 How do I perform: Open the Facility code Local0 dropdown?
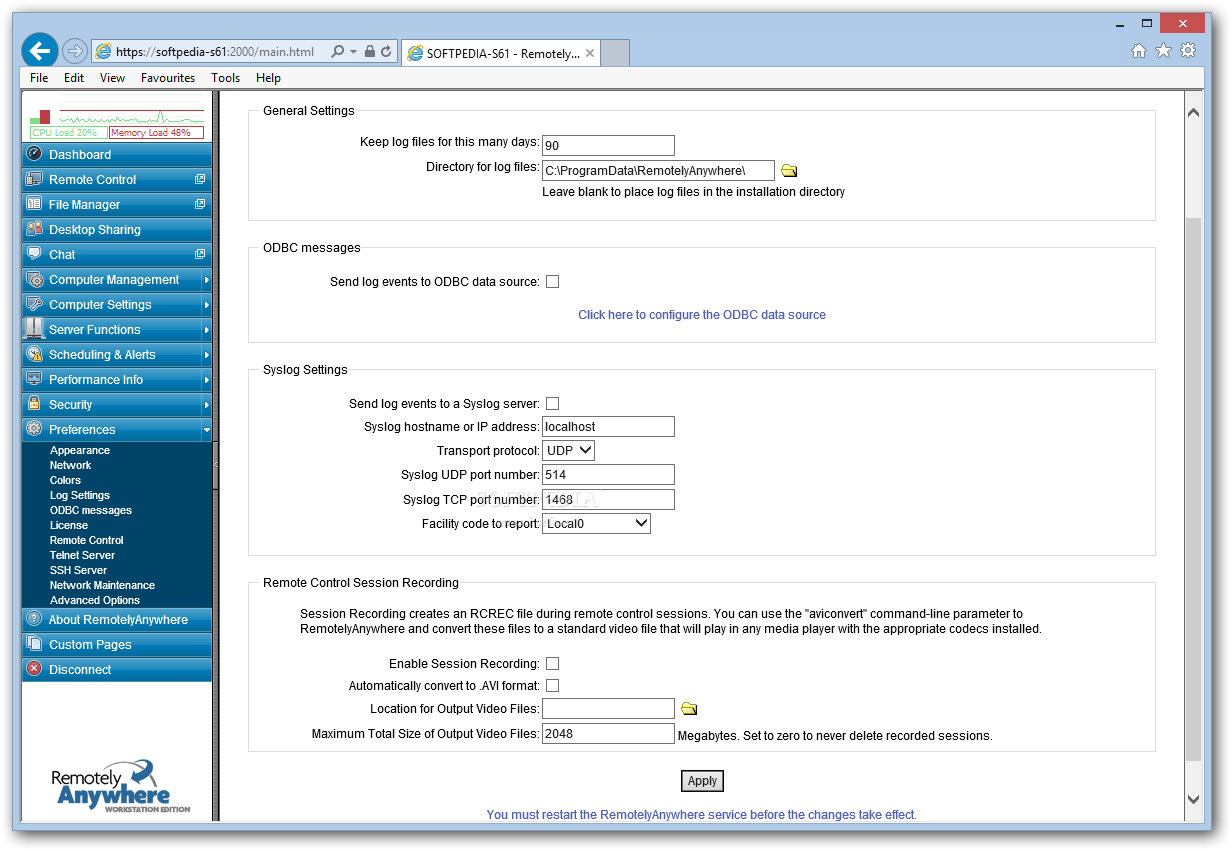click(597, 523)
